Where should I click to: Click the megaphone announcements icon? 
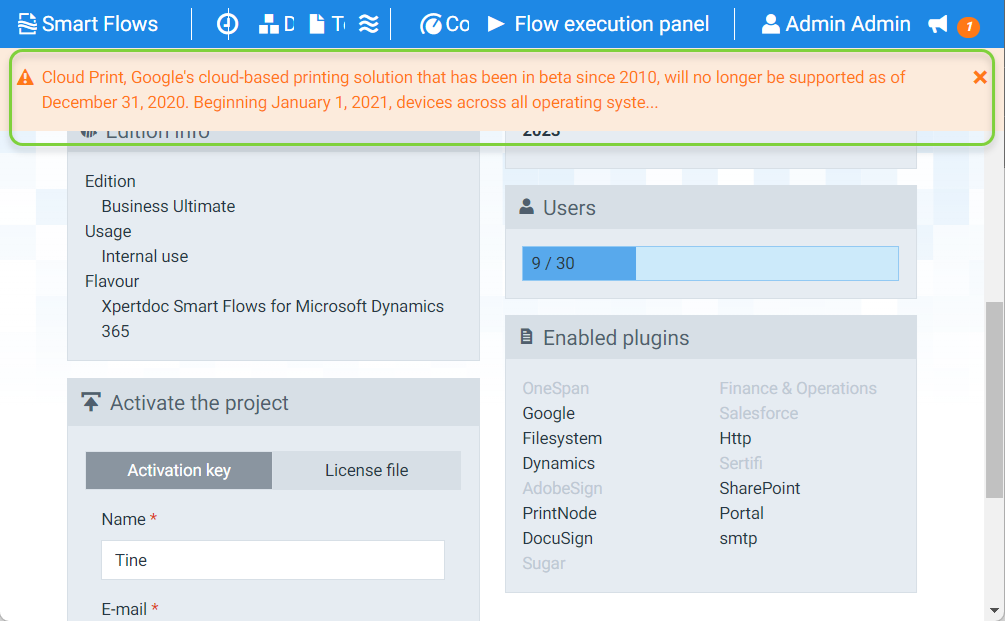pos(938,25)
